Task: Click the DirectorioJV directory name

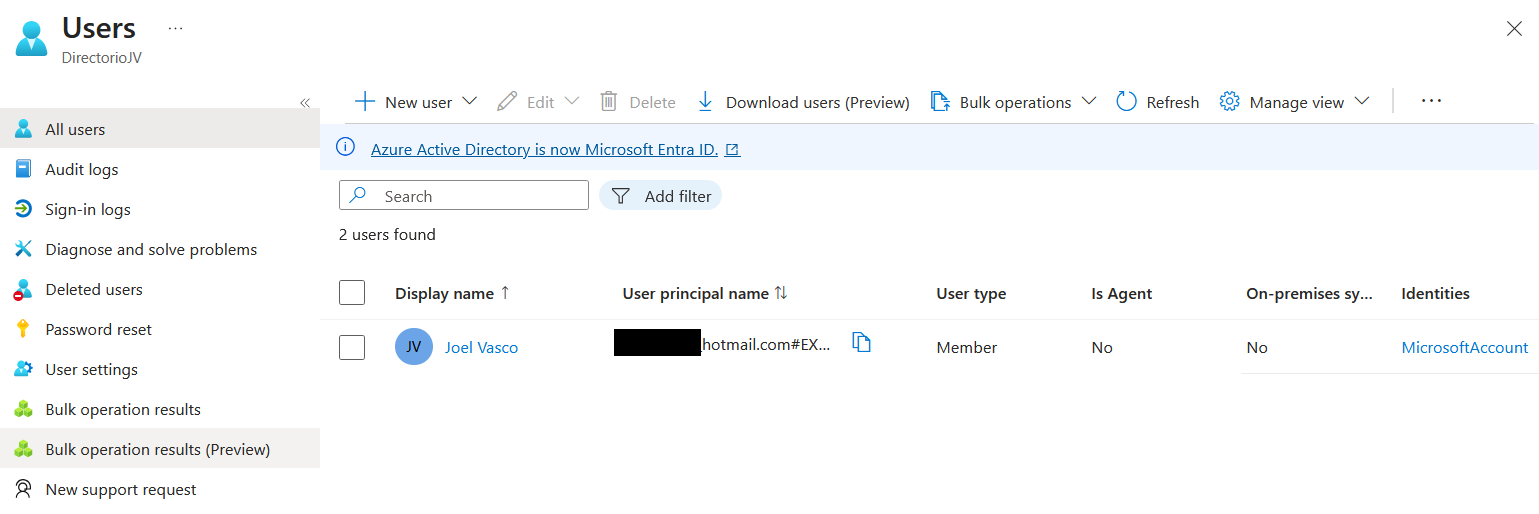Action: tap(102, 57)
